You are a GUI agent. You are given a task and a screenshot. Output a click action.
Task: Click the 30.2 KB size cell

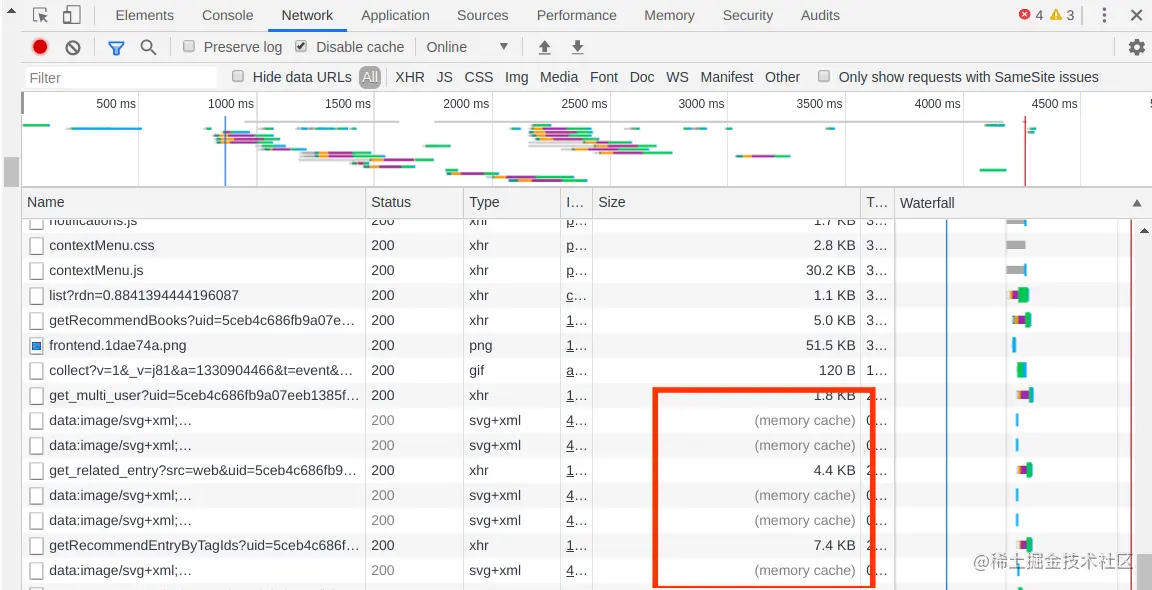(x=727, y=270)
